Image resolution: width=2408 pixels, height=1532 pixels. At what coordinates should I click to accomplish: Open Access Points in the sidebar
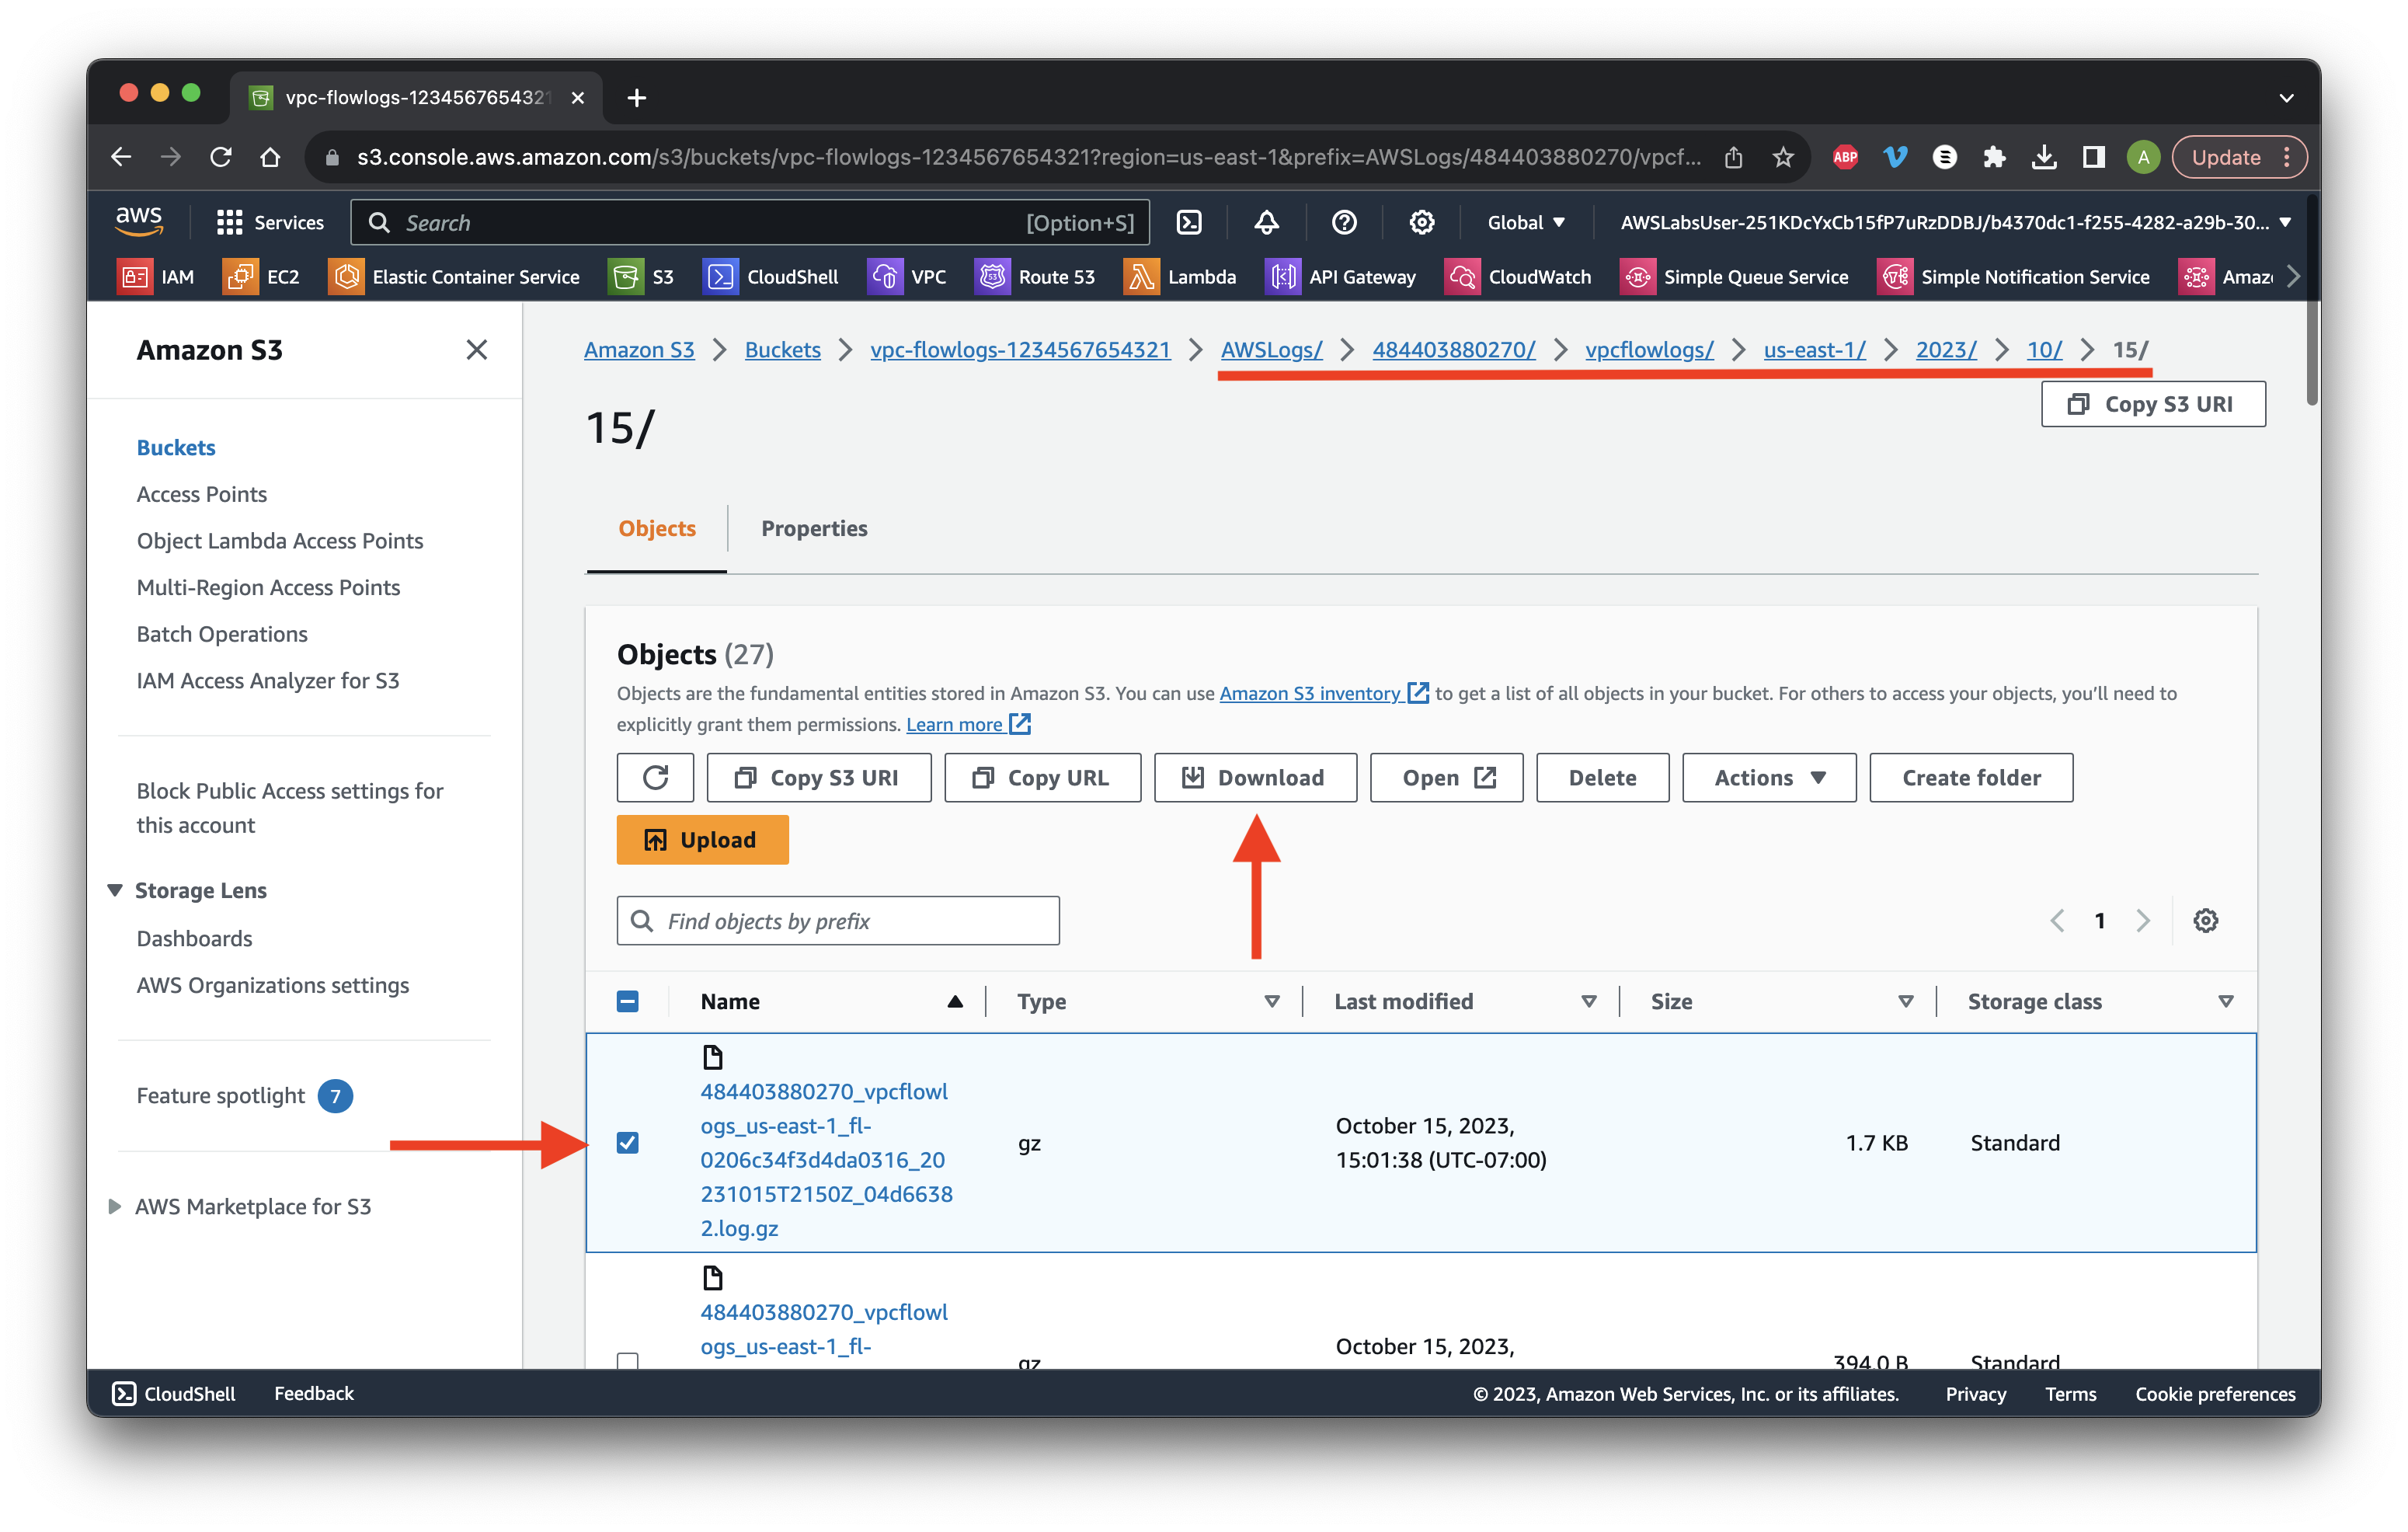click(x=202, y=494)
